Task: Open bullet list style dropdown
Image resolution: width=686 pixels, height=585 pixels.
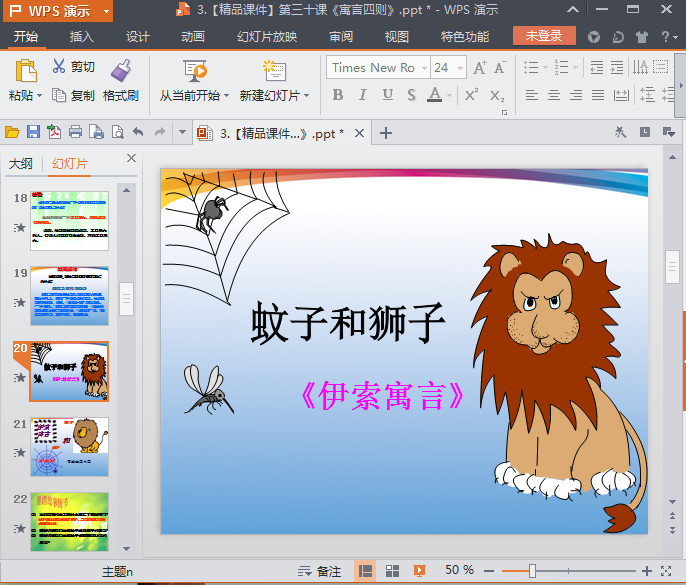Action: point(545,67)
